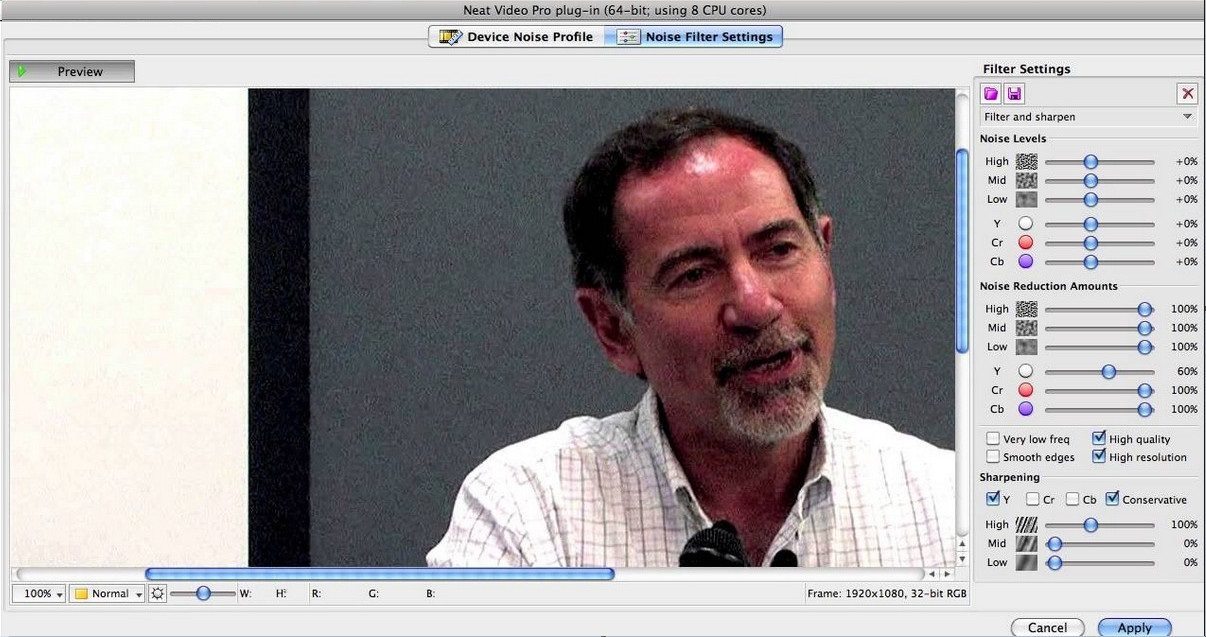Apply the noise filter
The height and width of the screenshot is (637, 1206).
coord(1134,627)
